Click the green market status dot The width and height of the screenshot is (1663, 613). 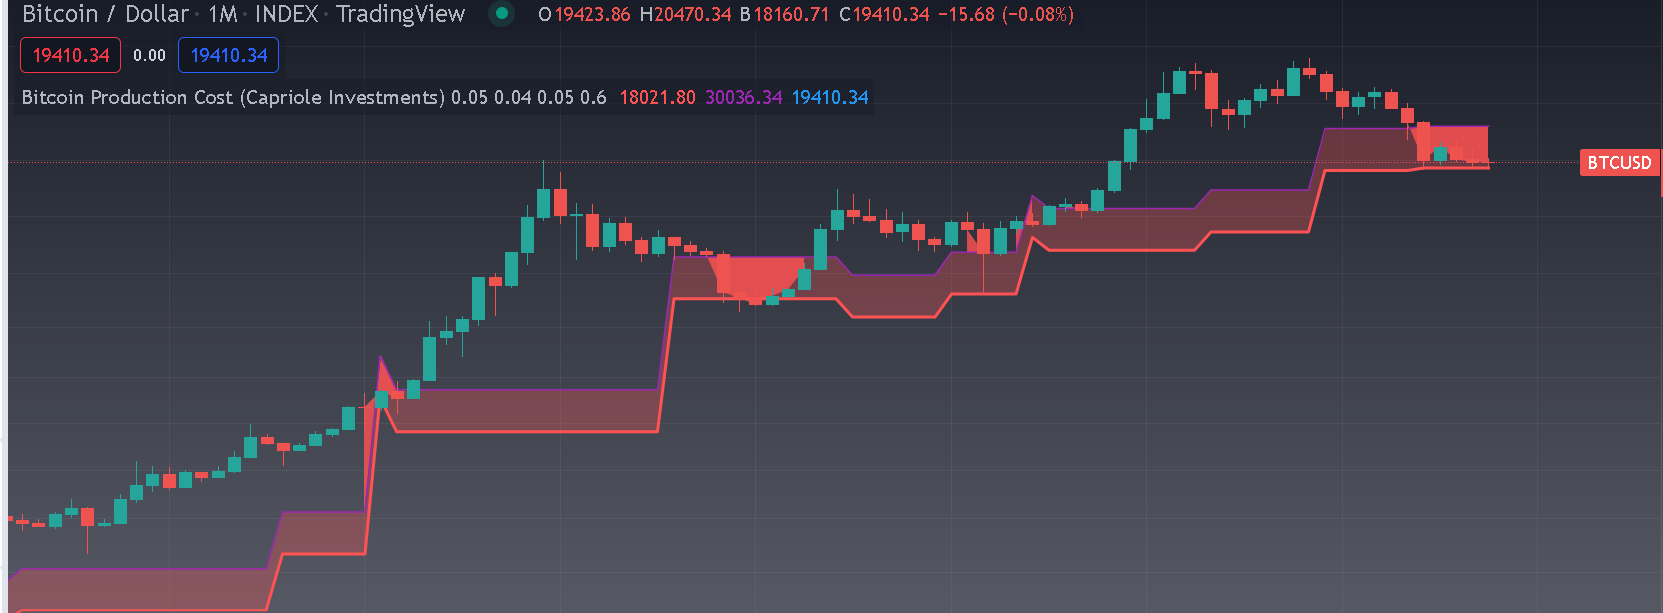coord(502,14)
